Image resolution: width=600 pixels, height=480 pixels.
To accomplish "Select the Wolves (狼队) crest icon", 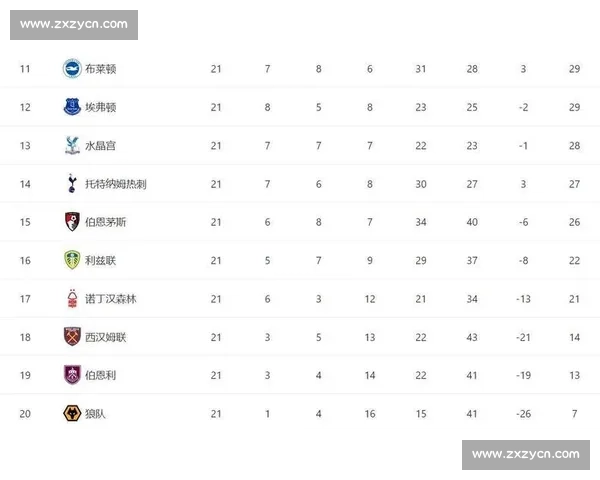I will click(x=72, y=413).
